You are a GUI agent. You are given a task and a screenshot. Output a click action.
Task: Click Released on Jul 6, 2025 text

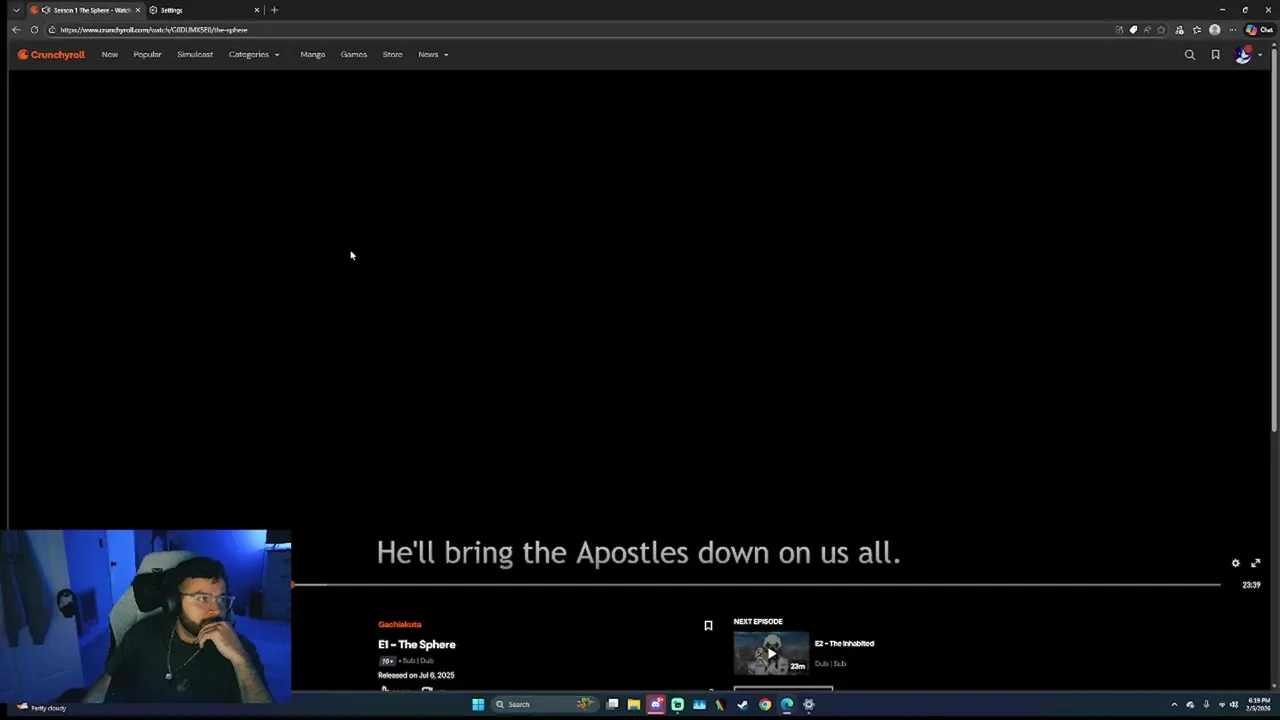pyautogui.click(x=416, y=676)
